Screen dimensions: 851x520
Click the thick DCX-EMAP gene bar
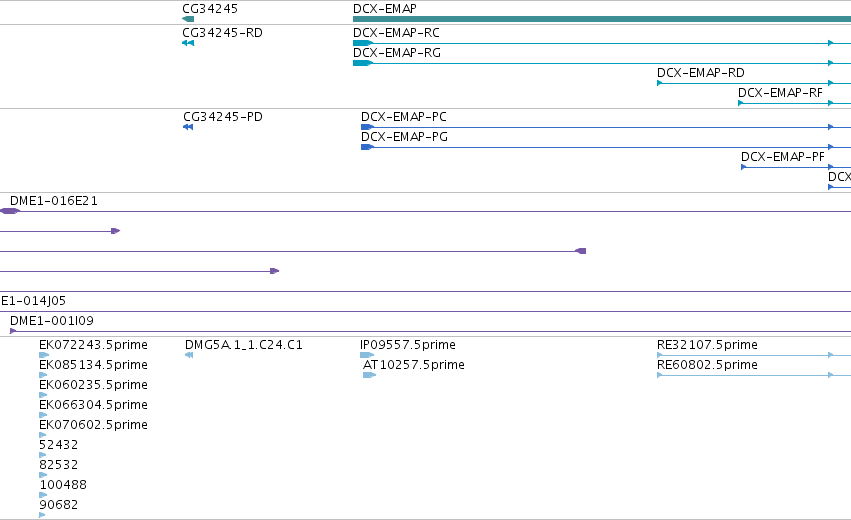click(x=602, y=19)
